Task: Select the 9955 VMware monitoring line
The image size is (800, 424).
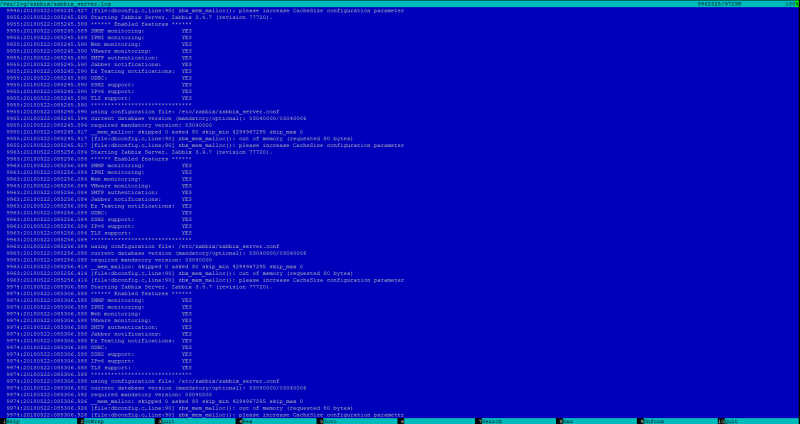Action: [x=99, y=51]
